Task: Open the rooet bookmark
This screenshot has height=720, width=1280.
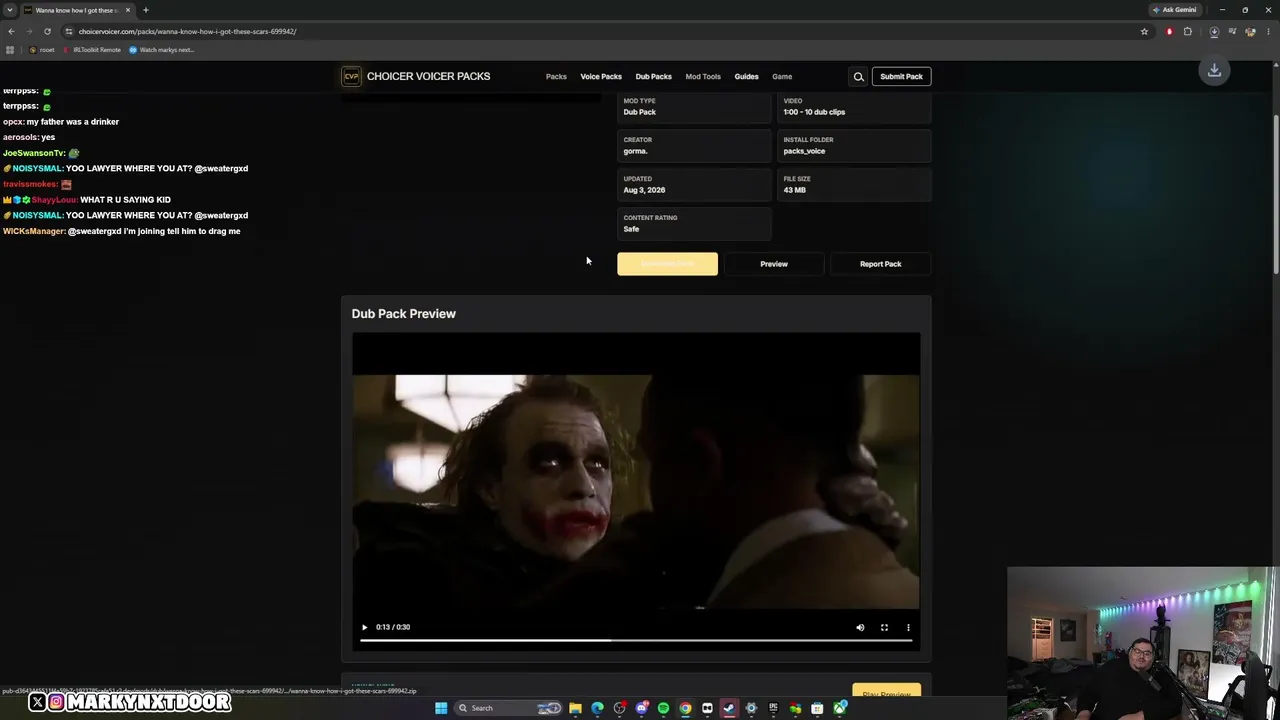Action: [x=42, y=50]
